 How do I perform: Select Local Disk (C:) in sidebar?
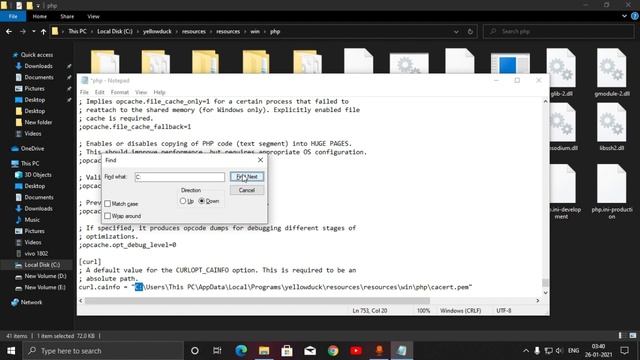click(x=42, y=265)
